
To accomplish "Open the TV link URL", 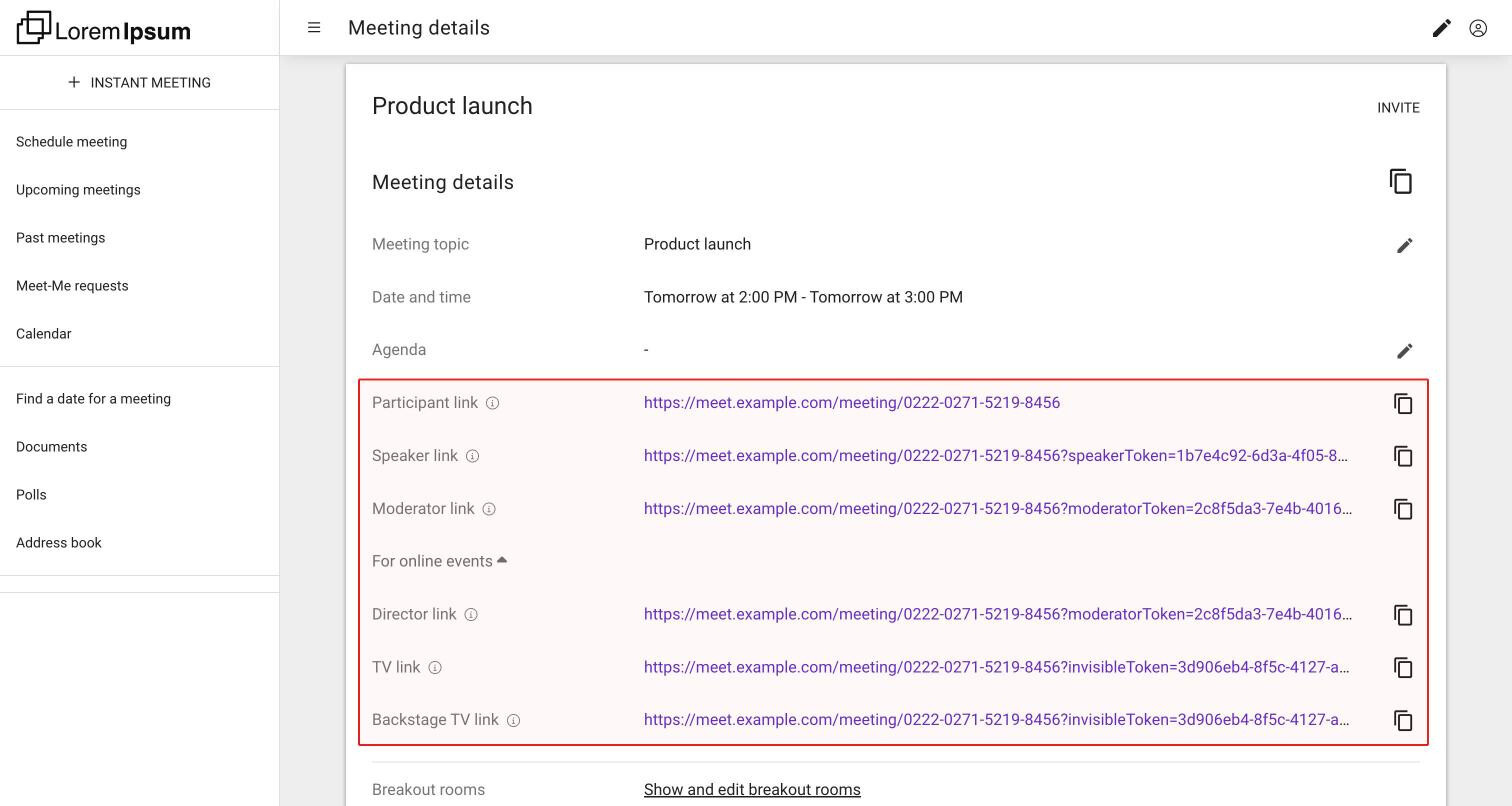I will coord(997,667).
